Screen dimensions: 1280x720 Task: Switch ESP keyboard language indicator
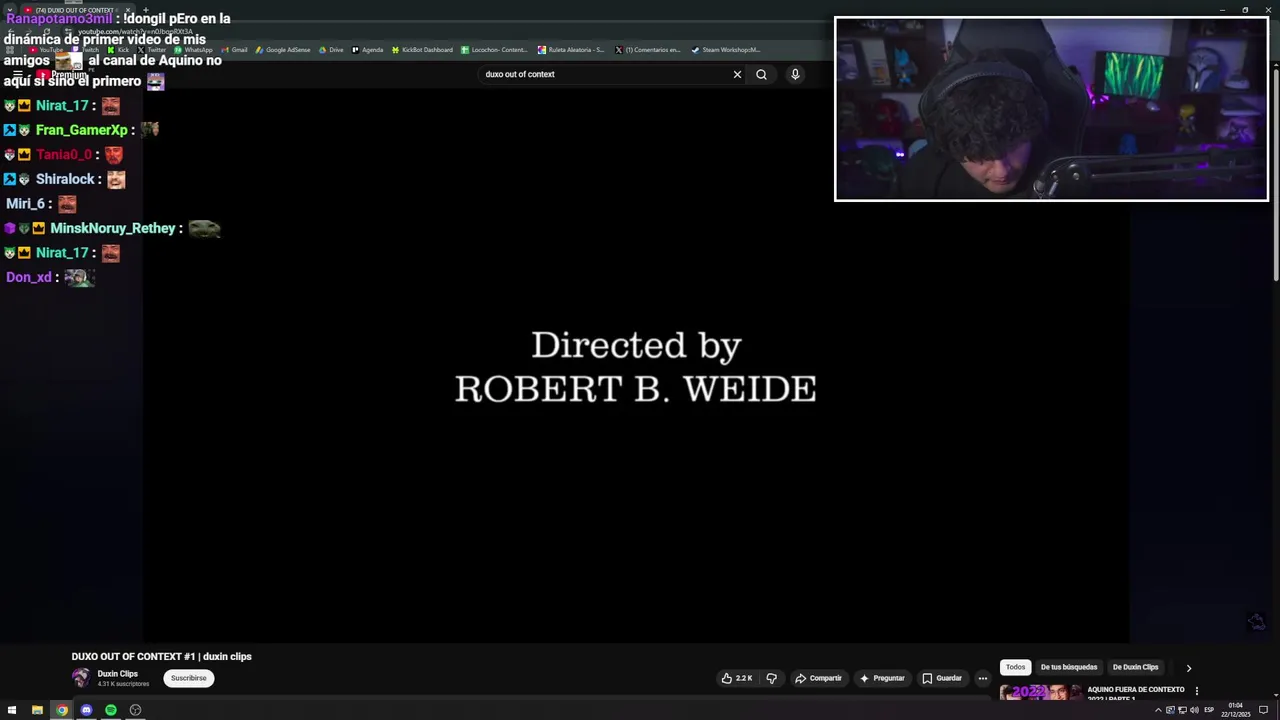pos(1208,710)
